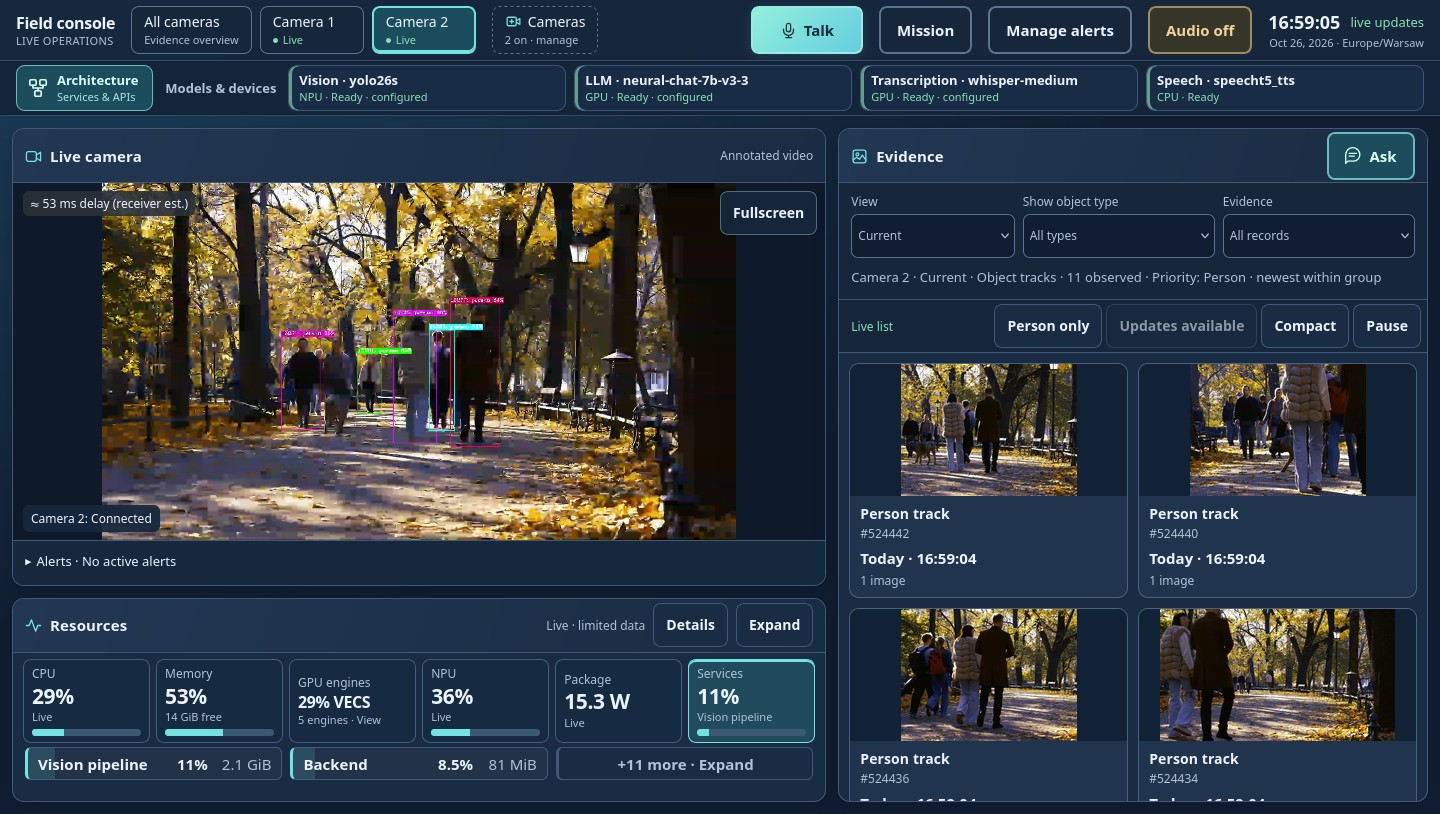Select the NPU 36% resource tile
This screenshot has width=1440, height=814.
485,701
